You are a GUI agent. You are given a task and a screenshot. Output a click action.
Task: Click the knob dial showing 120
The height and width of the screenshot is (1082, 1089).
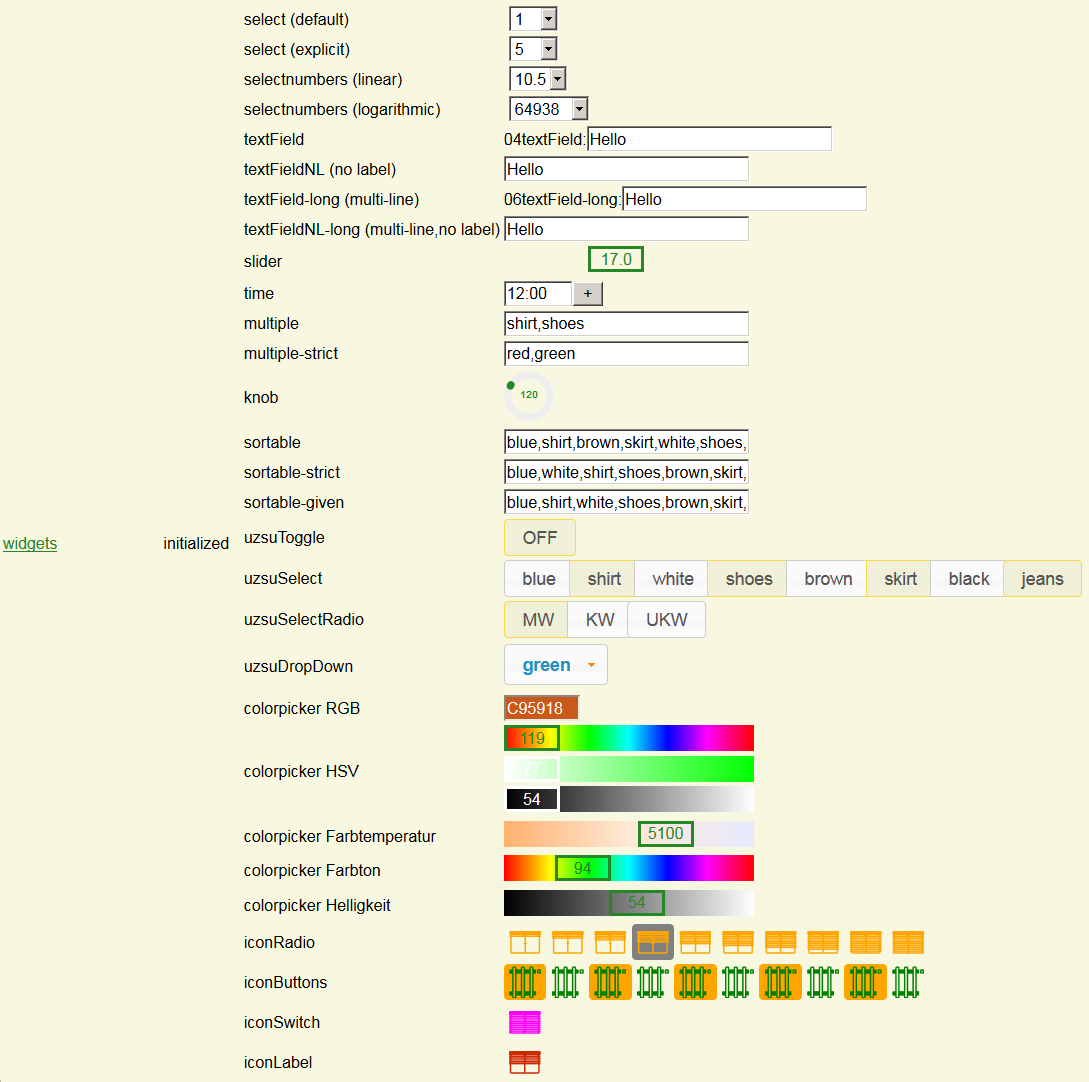[x=529, y=395]
